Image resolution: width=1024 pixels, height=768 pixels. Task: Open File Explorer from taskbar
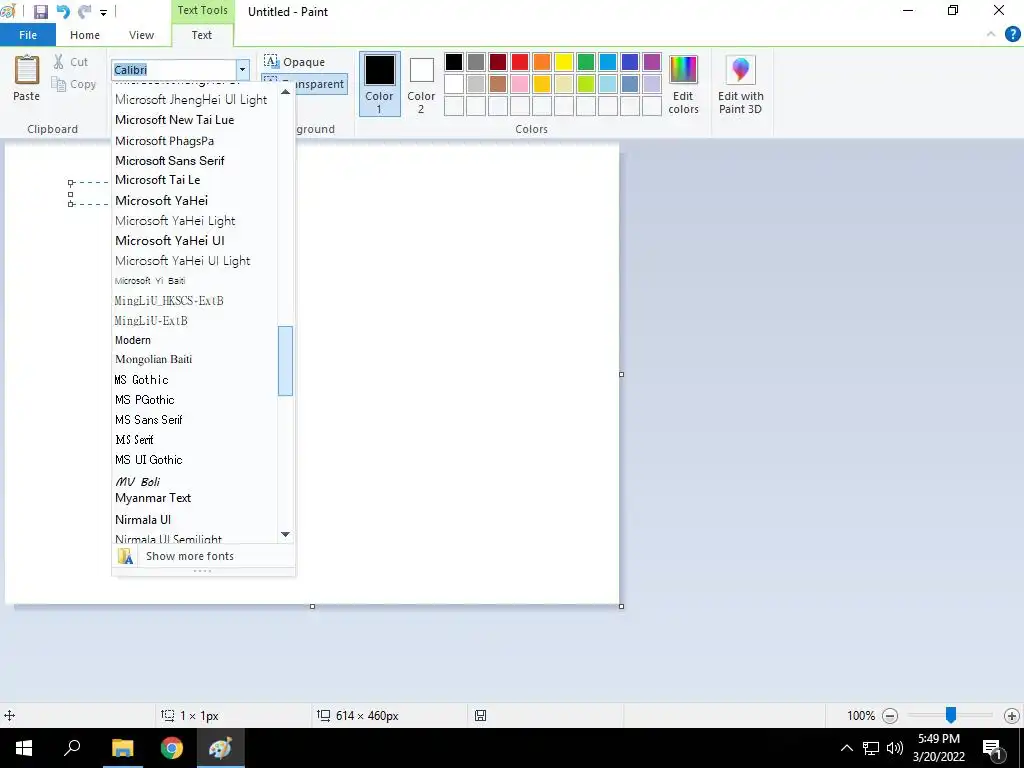(x=122, y=748)
